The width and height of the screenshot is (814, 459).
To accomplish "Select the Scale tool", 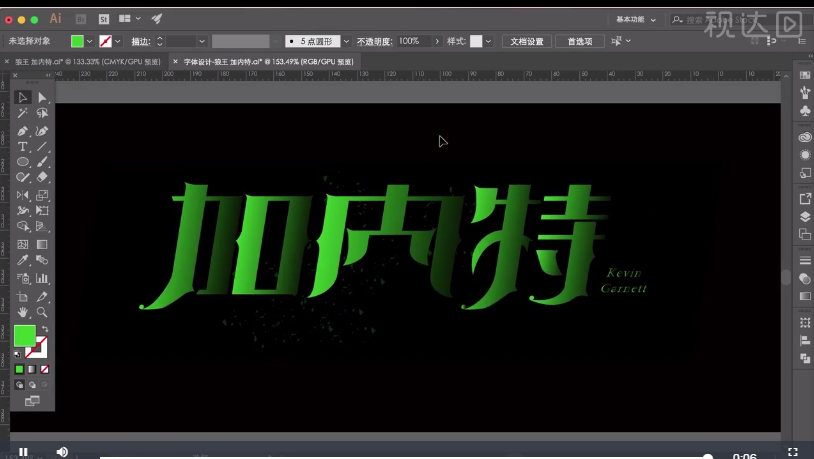I will tap(42, 195).
